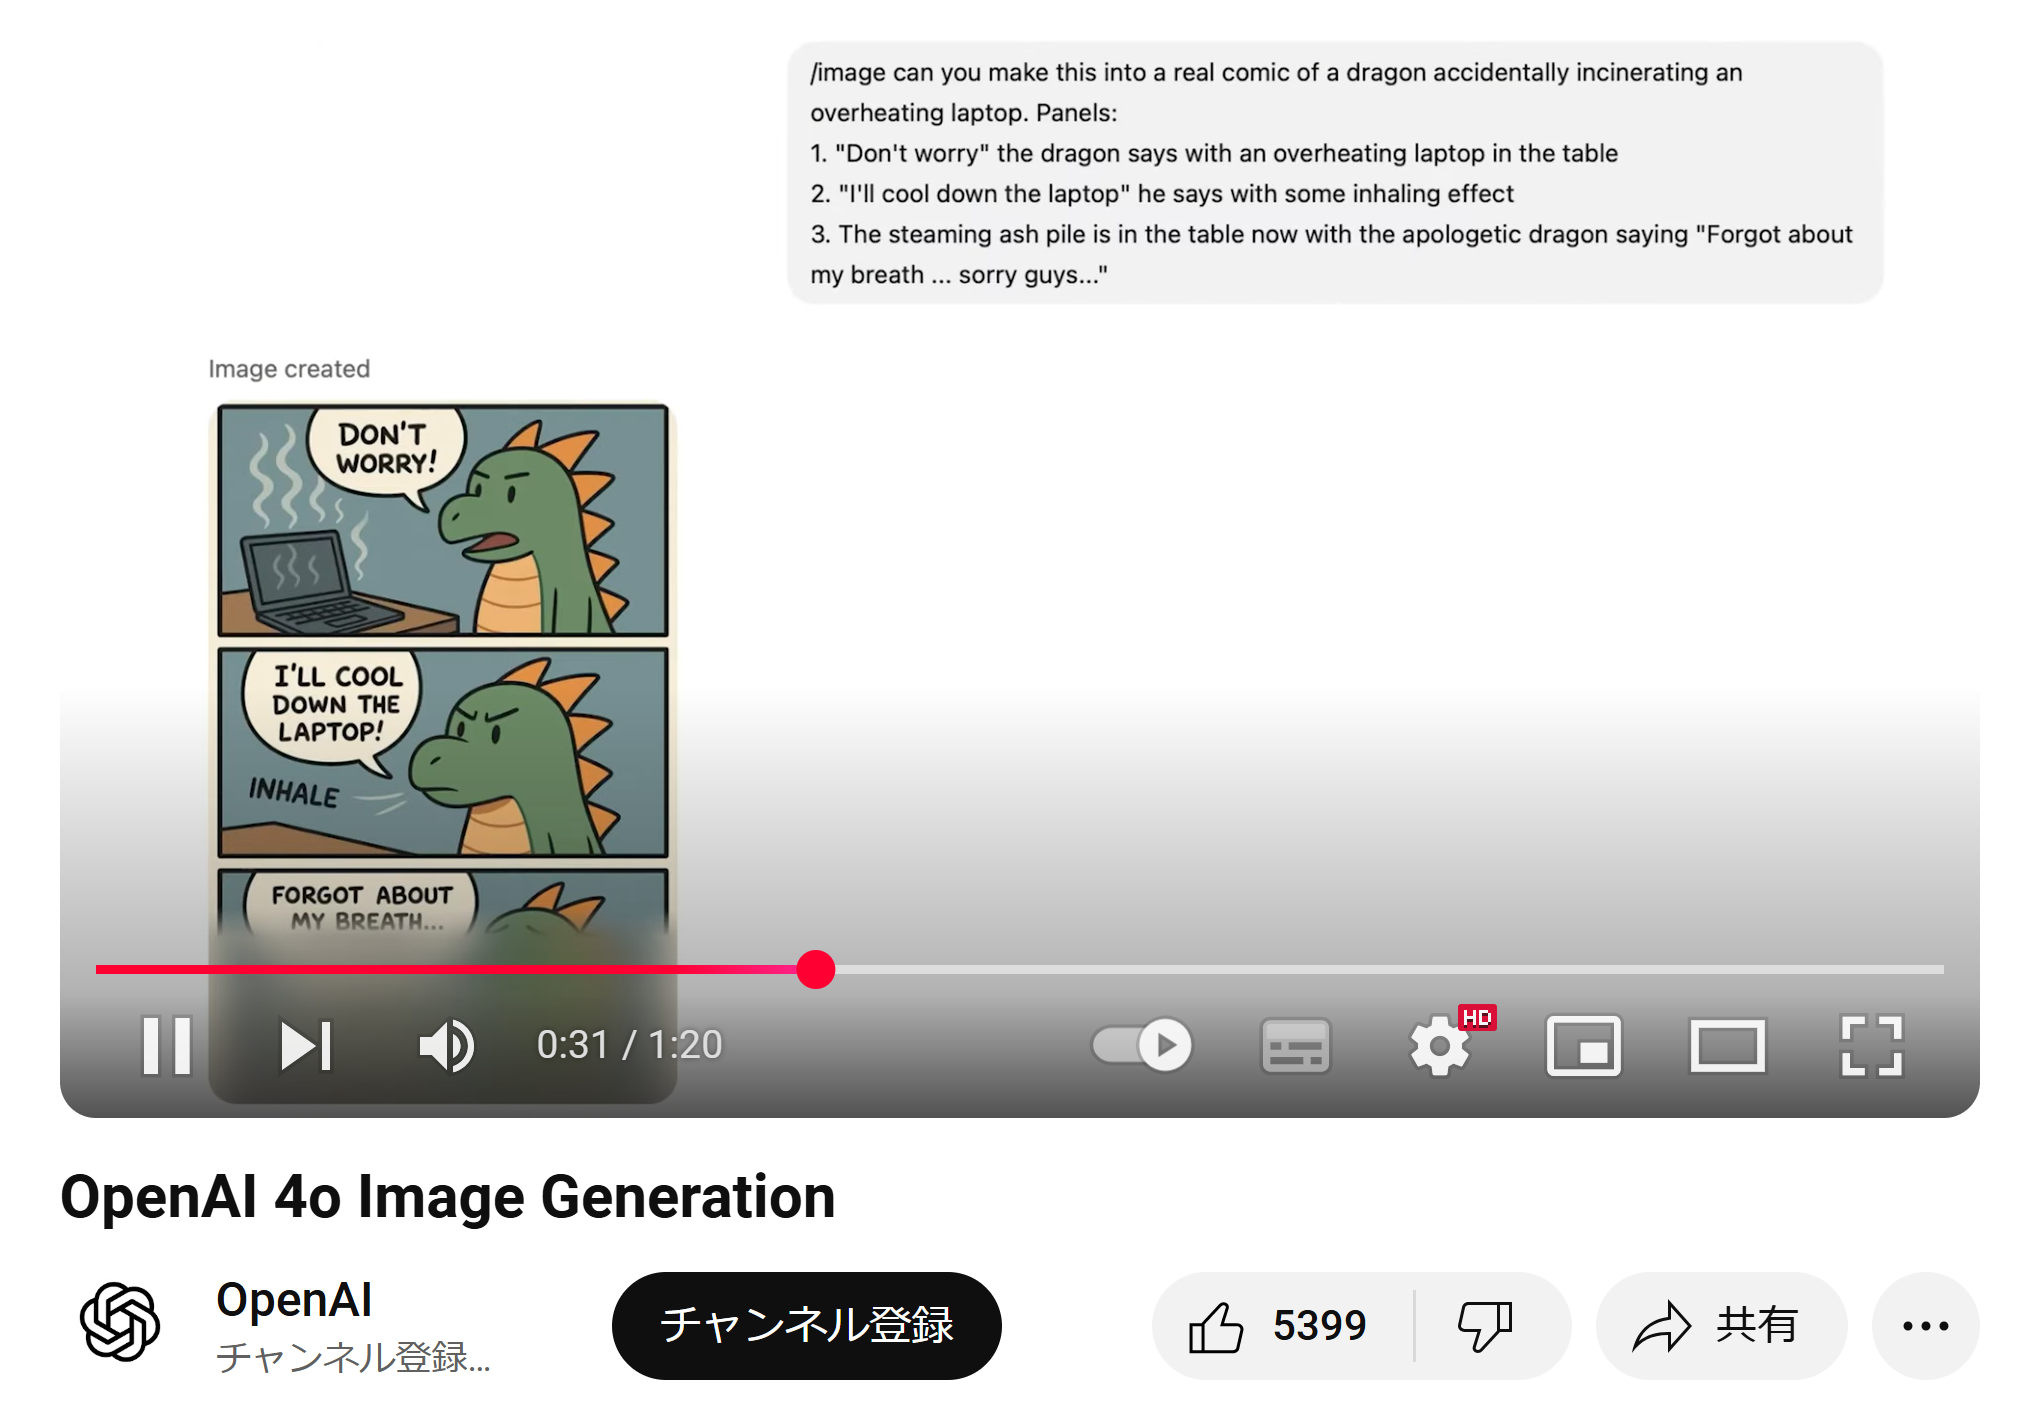Click the video title OpenAI 4o Image Generation
The height and width of the screenshot is (1422, 2019).
447,1197
